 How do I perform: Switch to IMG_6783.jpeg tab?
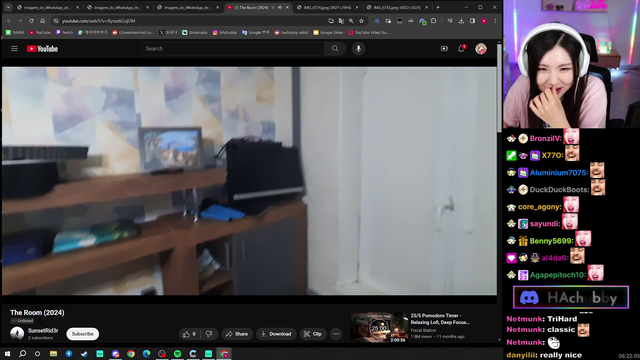398,7
